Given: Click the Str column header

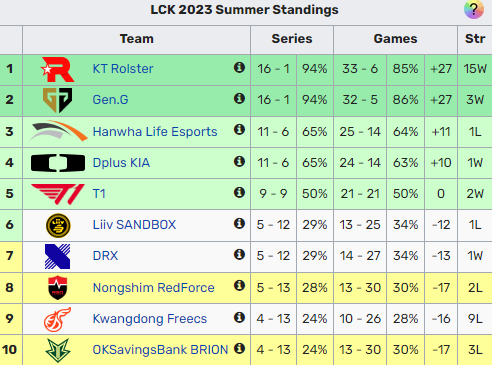Looking at the screenshot, I should pos(475,39).
